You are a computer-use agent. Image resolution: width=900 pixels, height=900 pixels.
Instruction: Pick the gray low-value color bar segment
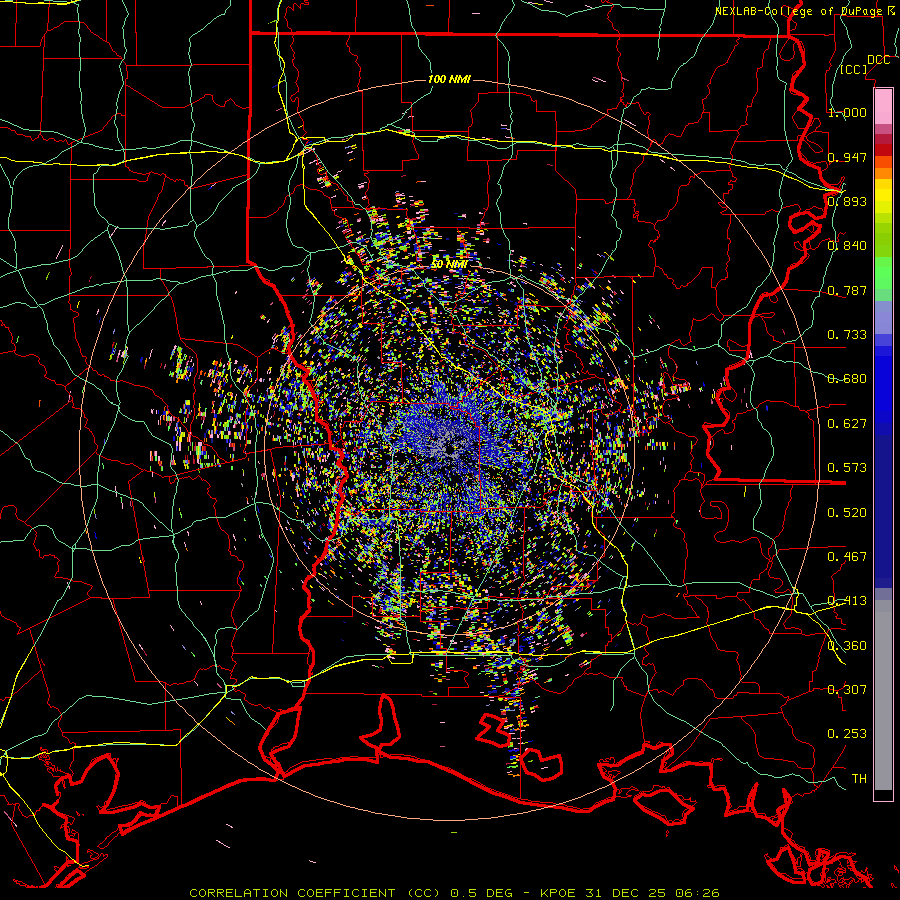tap(883, 695)
